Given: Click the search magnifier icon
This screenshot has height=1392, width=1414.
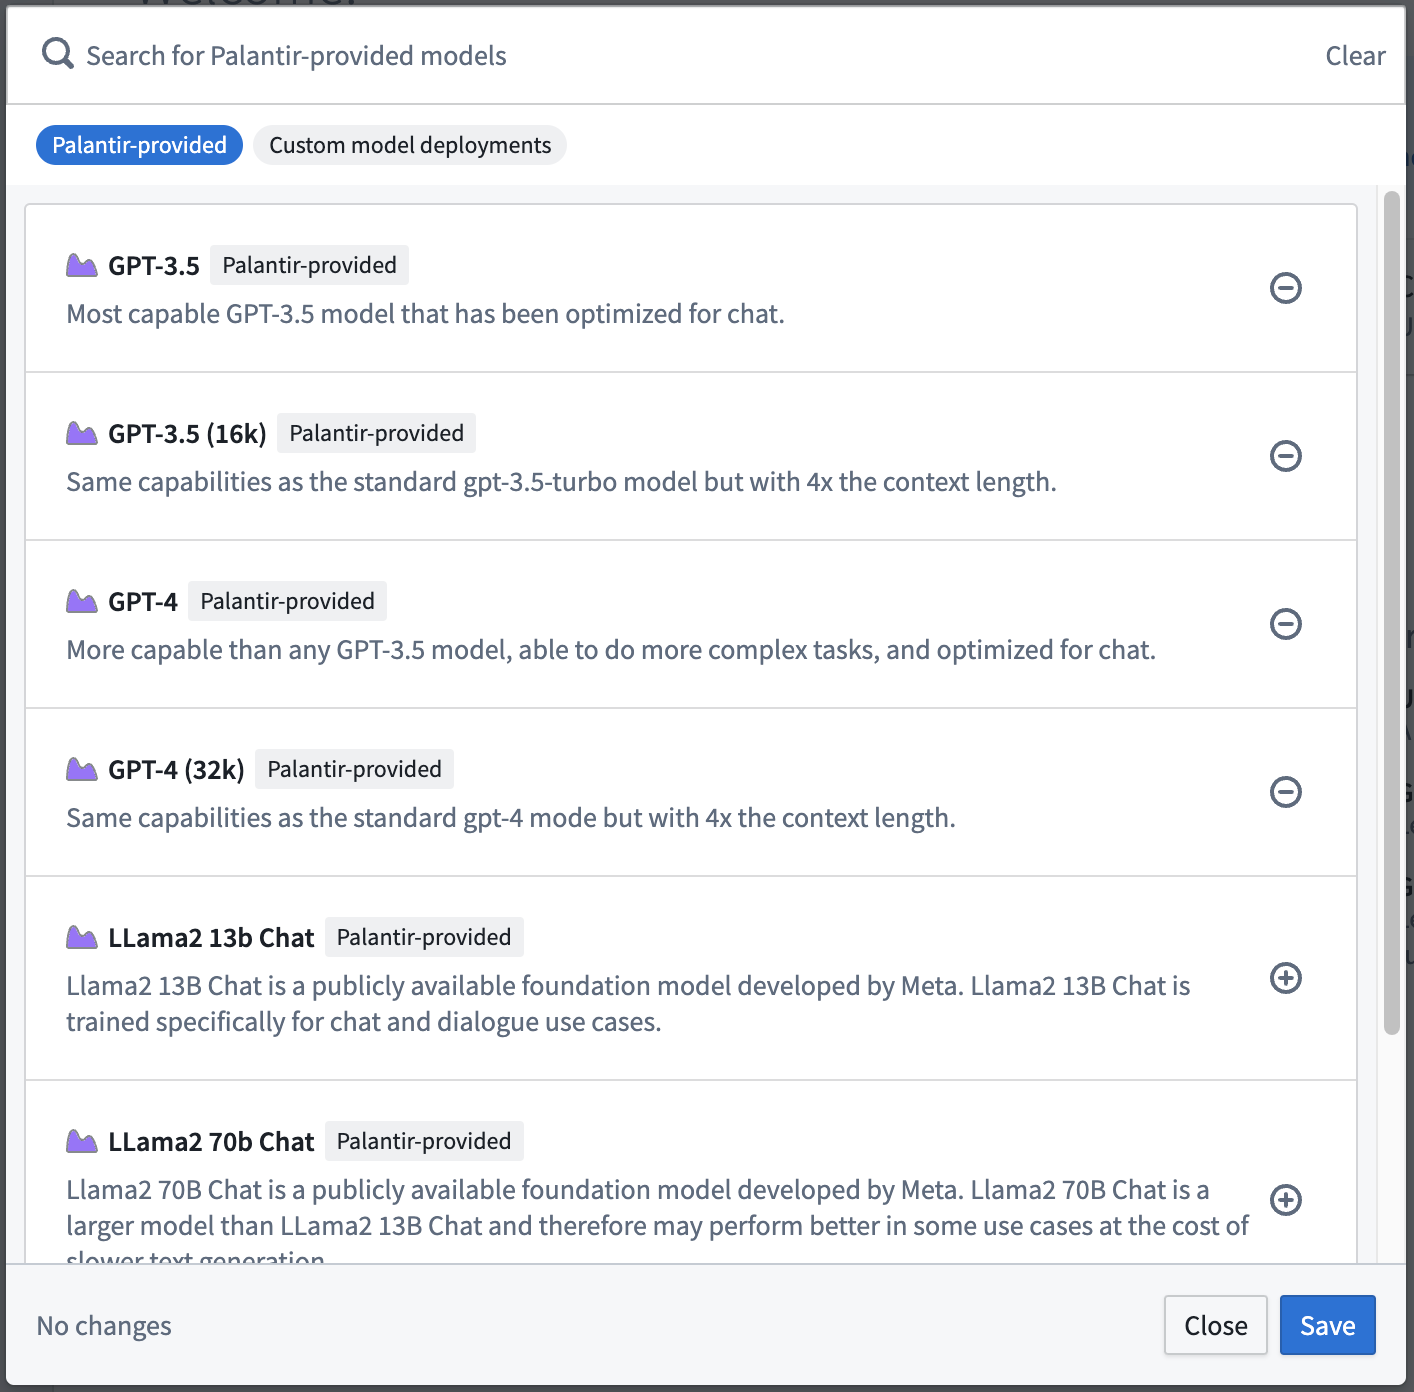Looking at the screenshot, I should [x=57, y=54].
